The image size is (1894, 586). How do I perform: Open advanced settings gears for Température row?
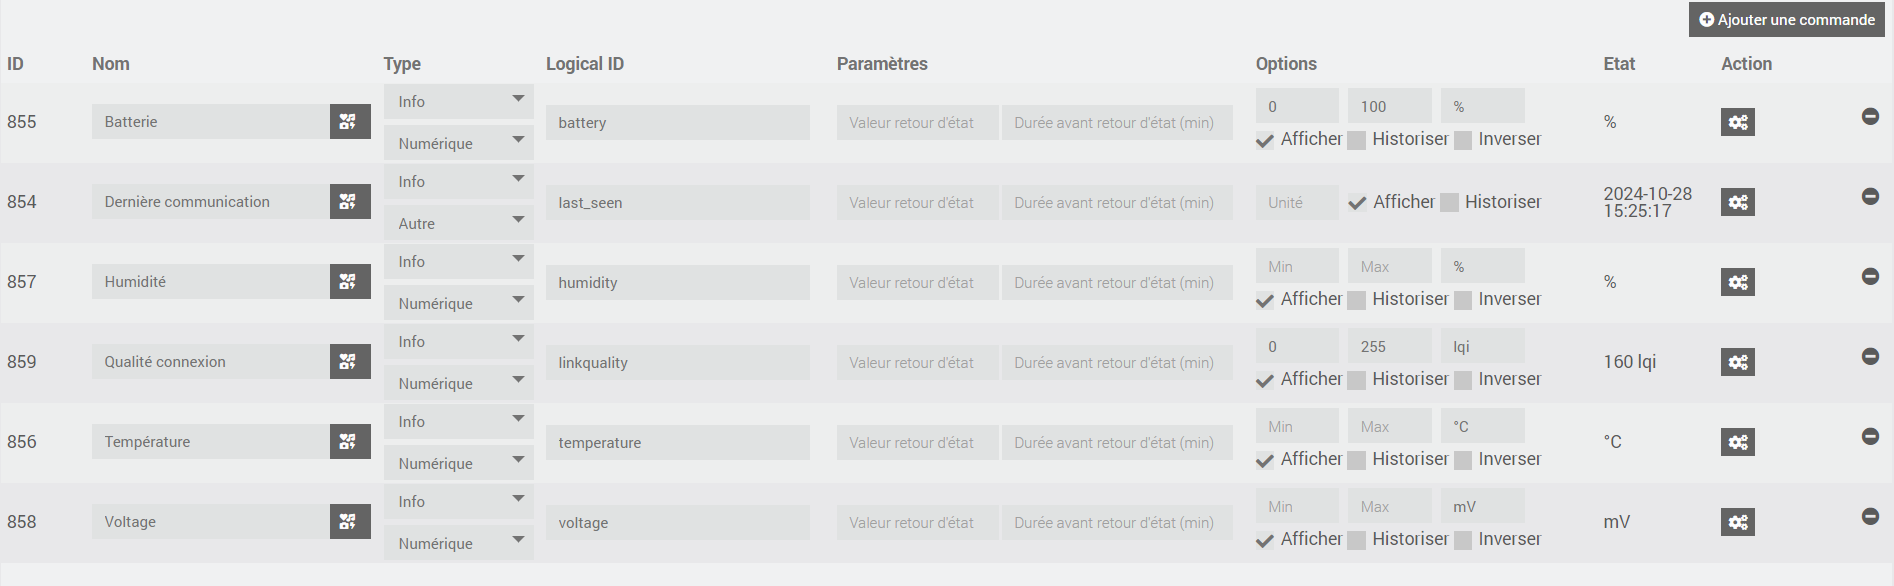1737,442
